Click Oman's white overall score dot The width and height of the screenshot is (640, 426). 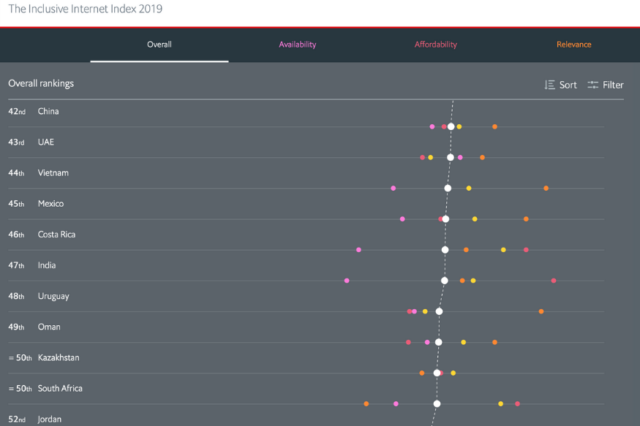[x=438, y=342]
